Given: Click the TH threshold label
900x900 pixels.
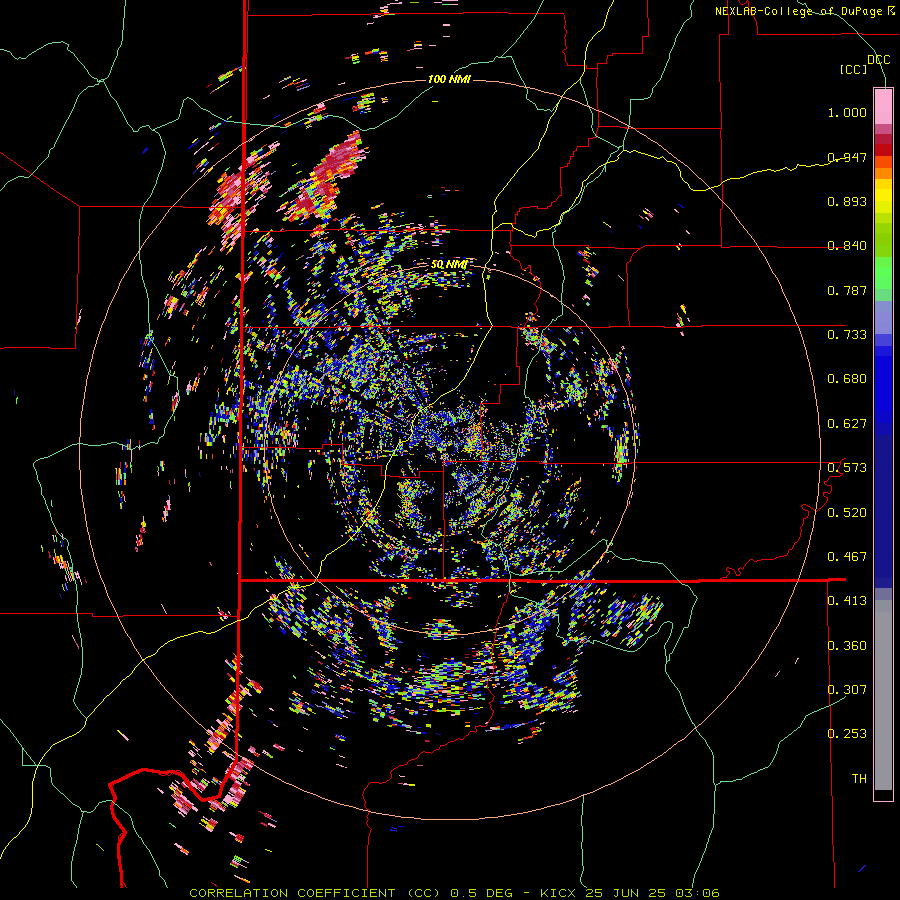Looking at the screenshot, I should tap(859, 779).
